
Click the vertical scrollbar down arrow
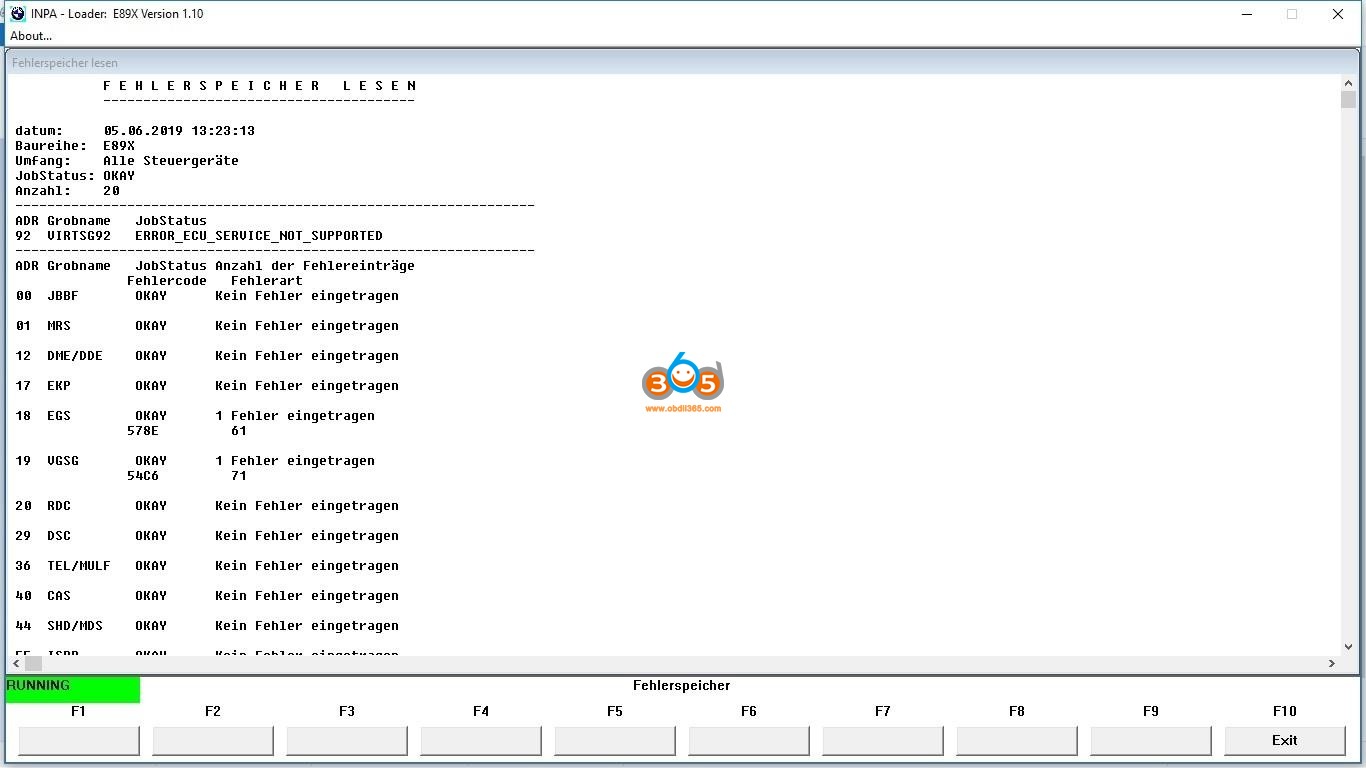(1348, 647)
